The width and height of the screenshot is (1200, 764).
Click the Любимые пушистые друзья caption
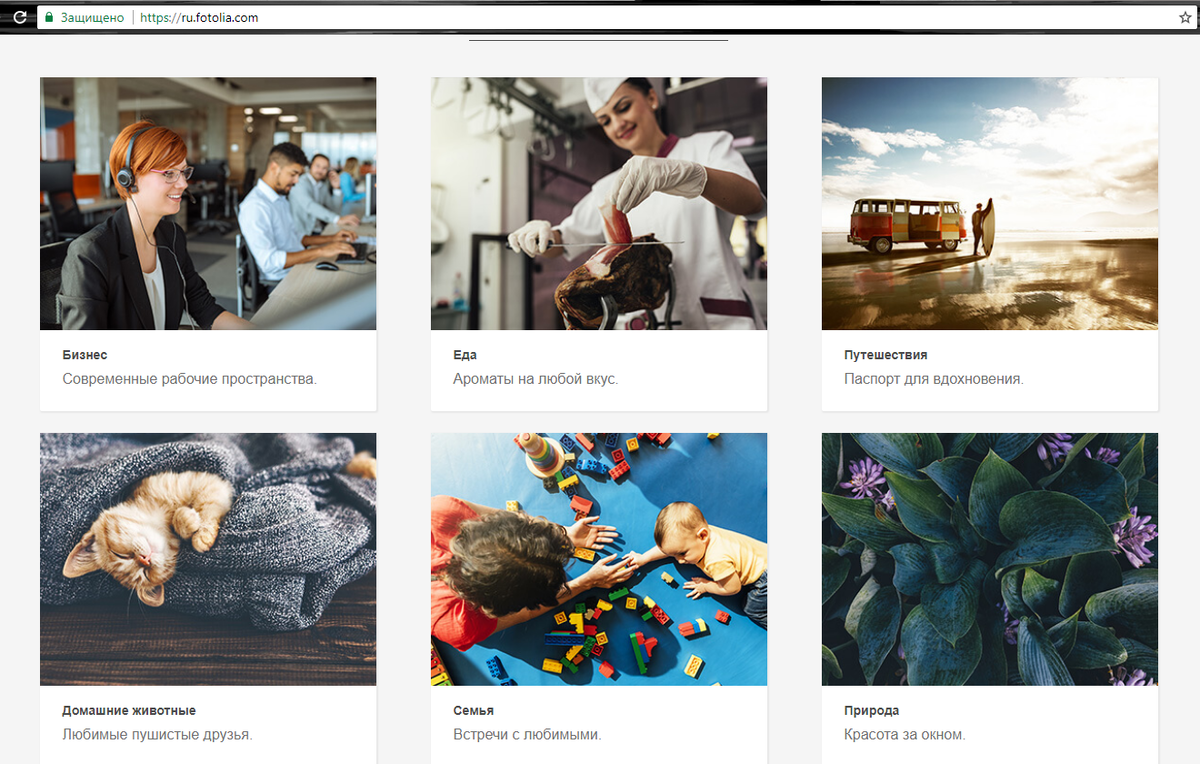[x=157, y=735]
